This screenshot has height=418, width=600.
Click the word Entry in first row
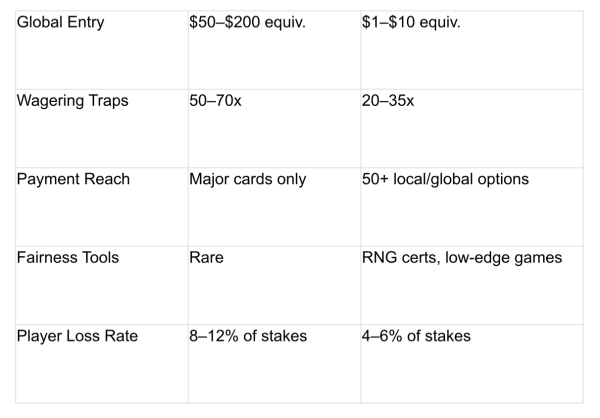pos(85,22)
